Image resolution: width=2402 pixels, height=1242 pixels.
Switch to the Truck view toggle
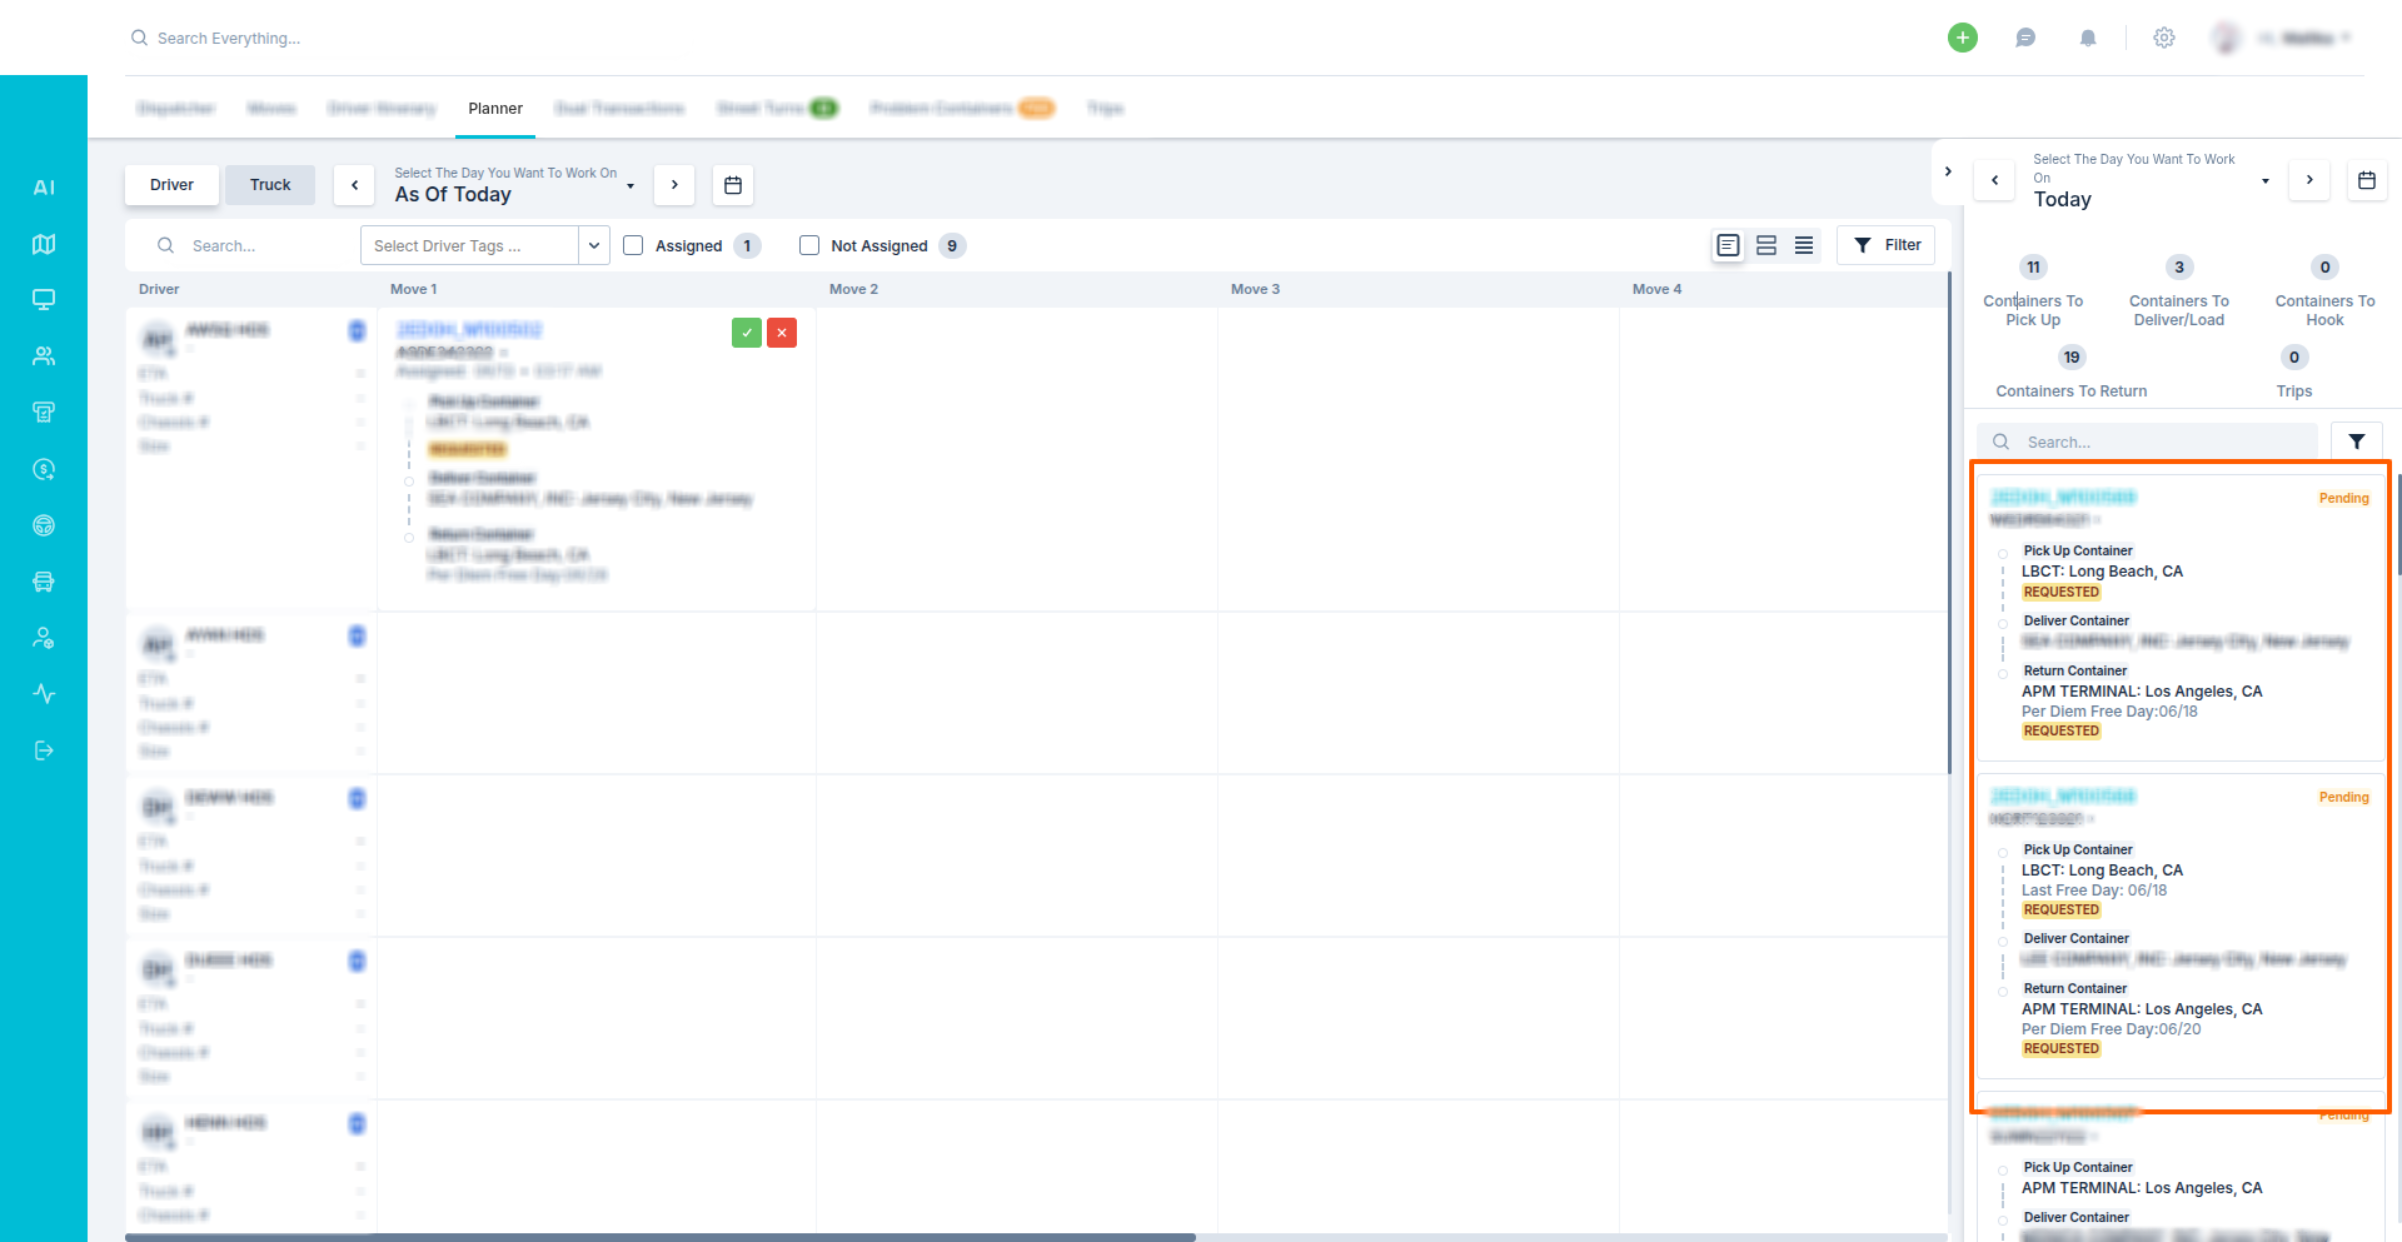[x=269, y=185]
